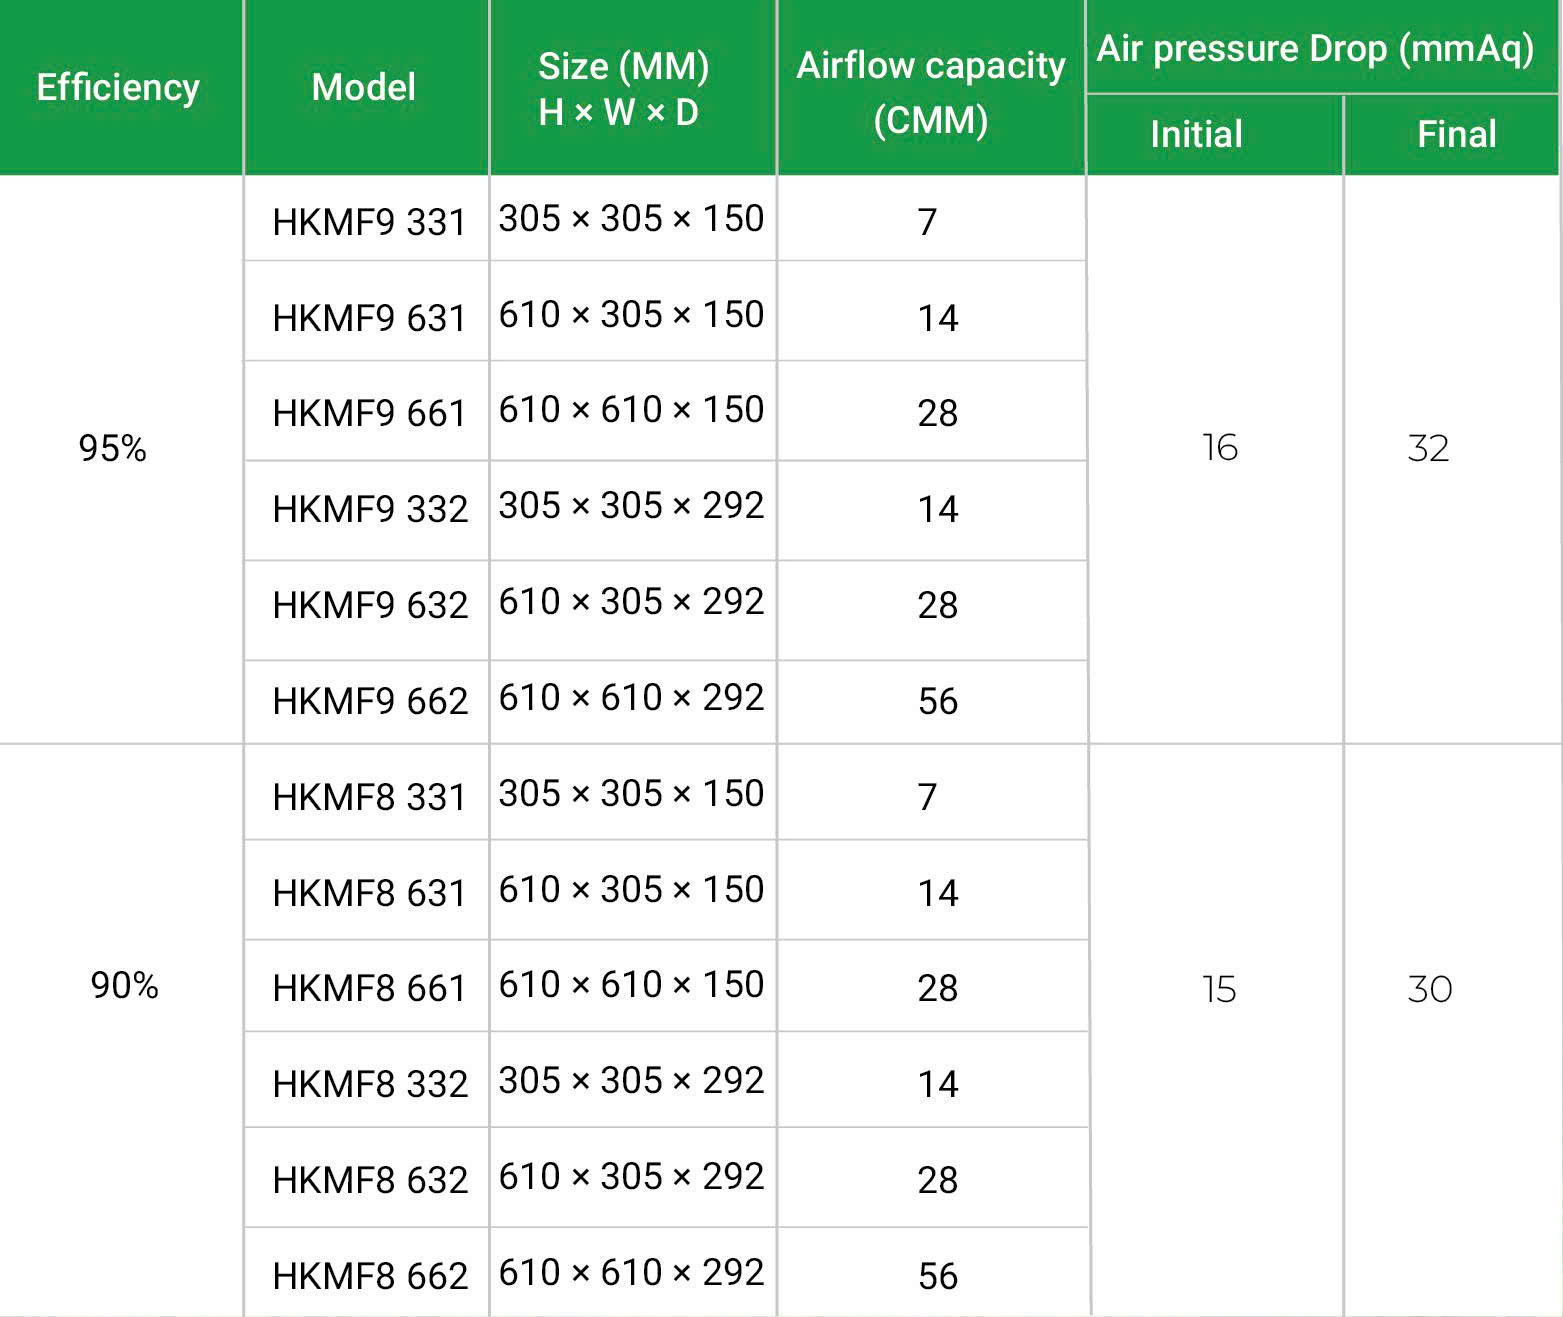This screenshot has width=1563, height=1317.
Task: Click the 90% efficiency cell
Action: point(124,986)
